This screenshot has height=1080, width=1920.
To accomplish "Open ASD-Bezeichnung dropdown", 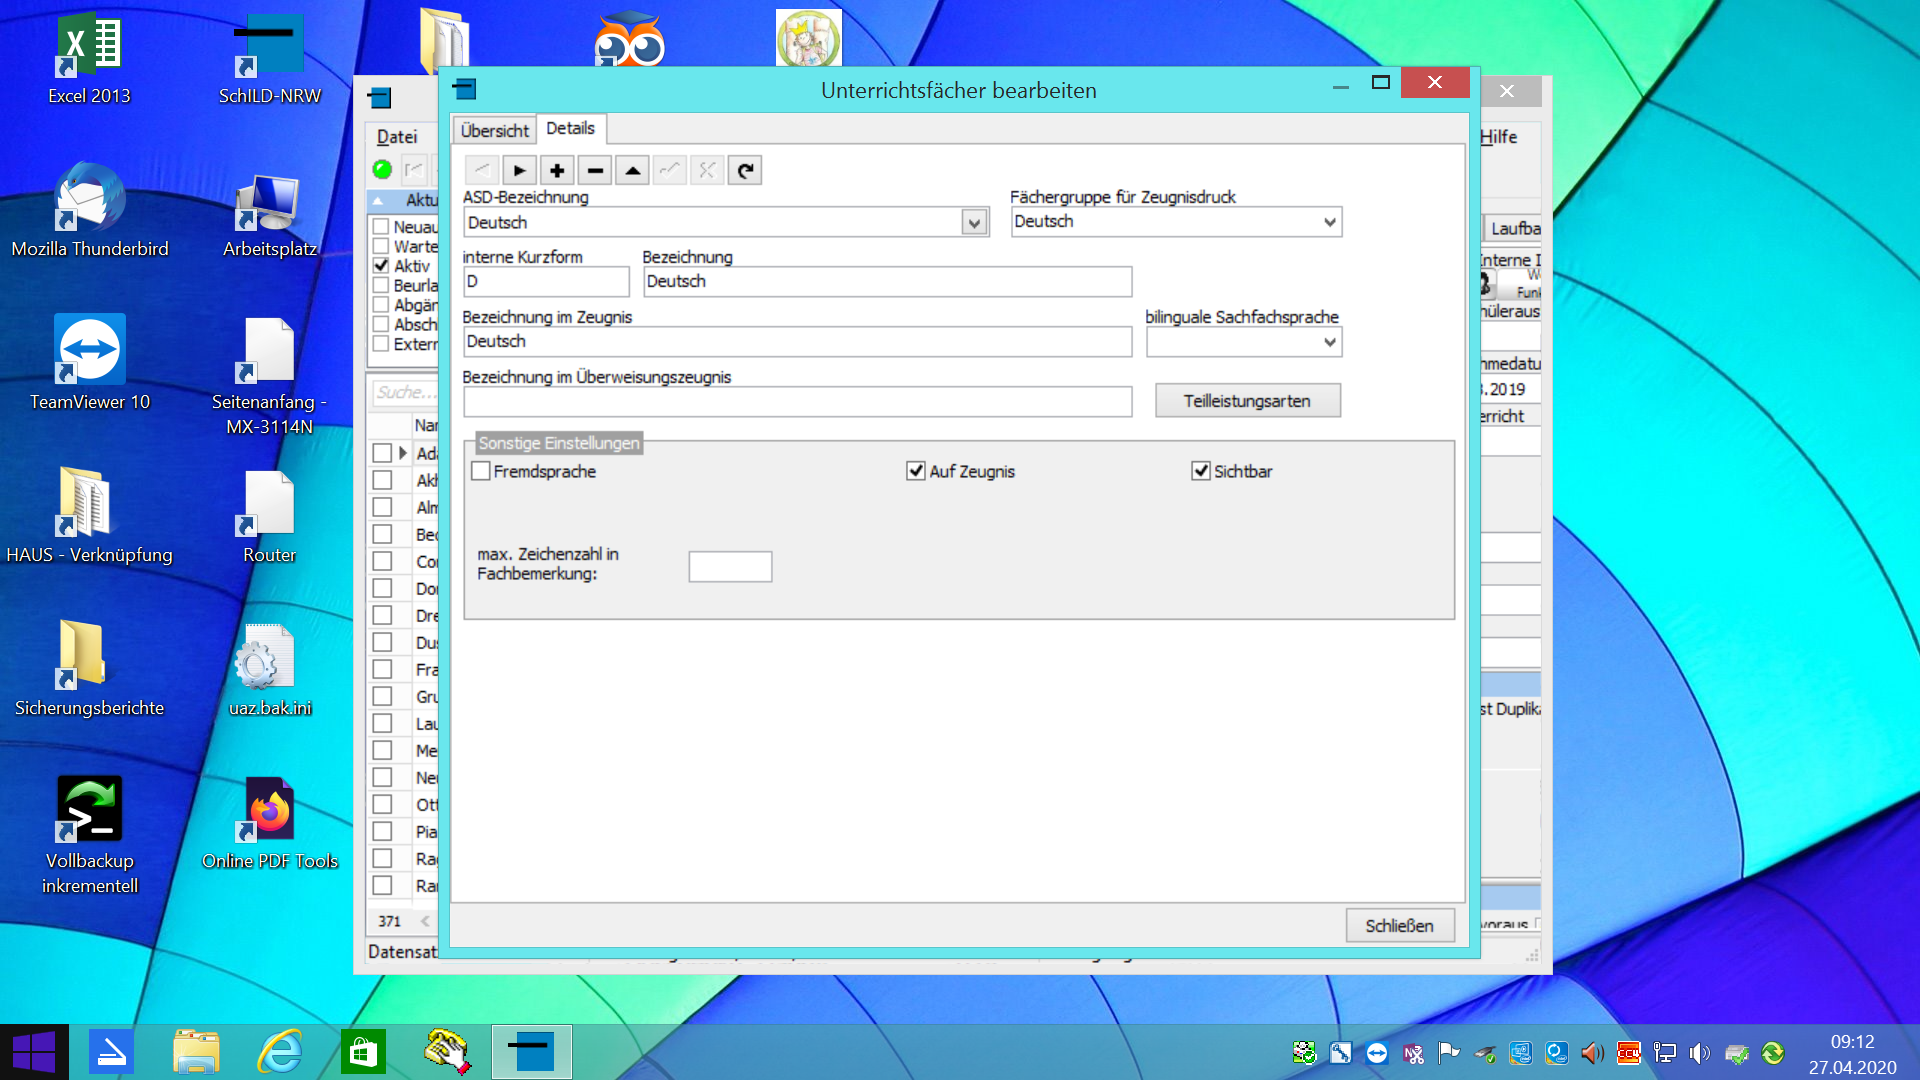I will click(974, 223).
